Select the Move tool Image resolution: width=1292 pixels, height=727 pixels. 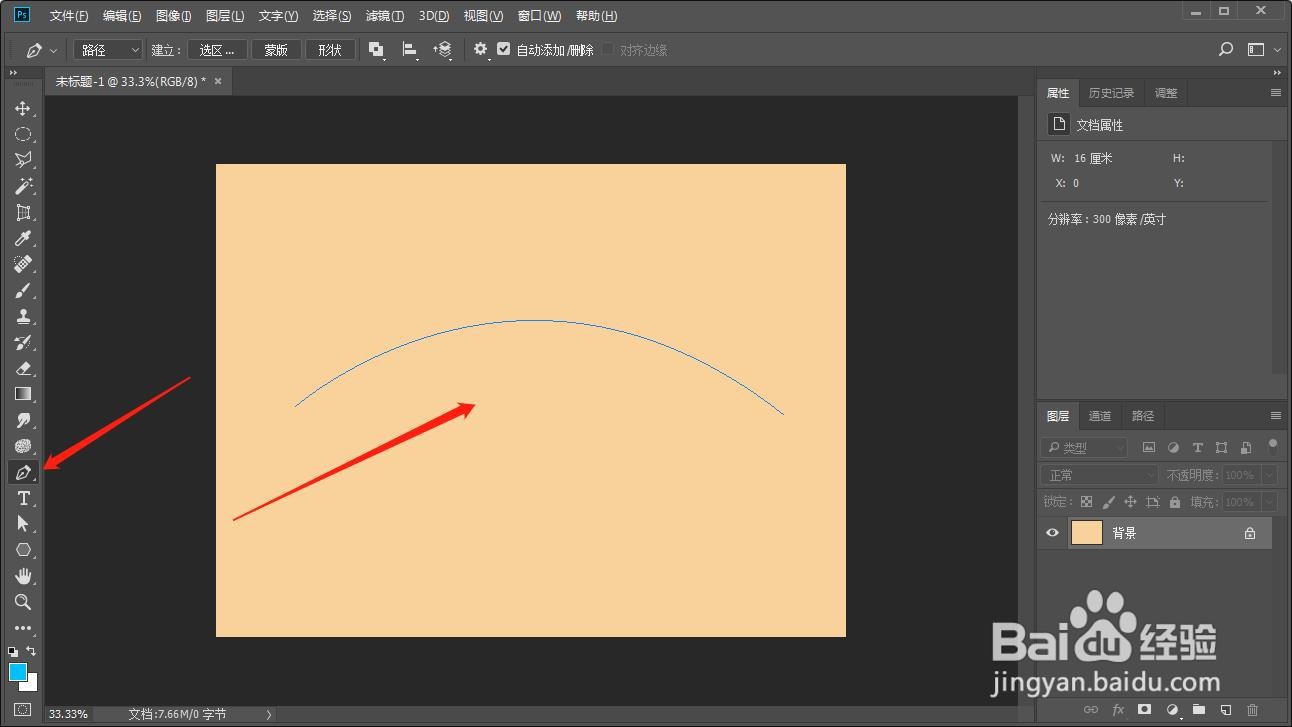pyautogui.click(x=23, y=108)
